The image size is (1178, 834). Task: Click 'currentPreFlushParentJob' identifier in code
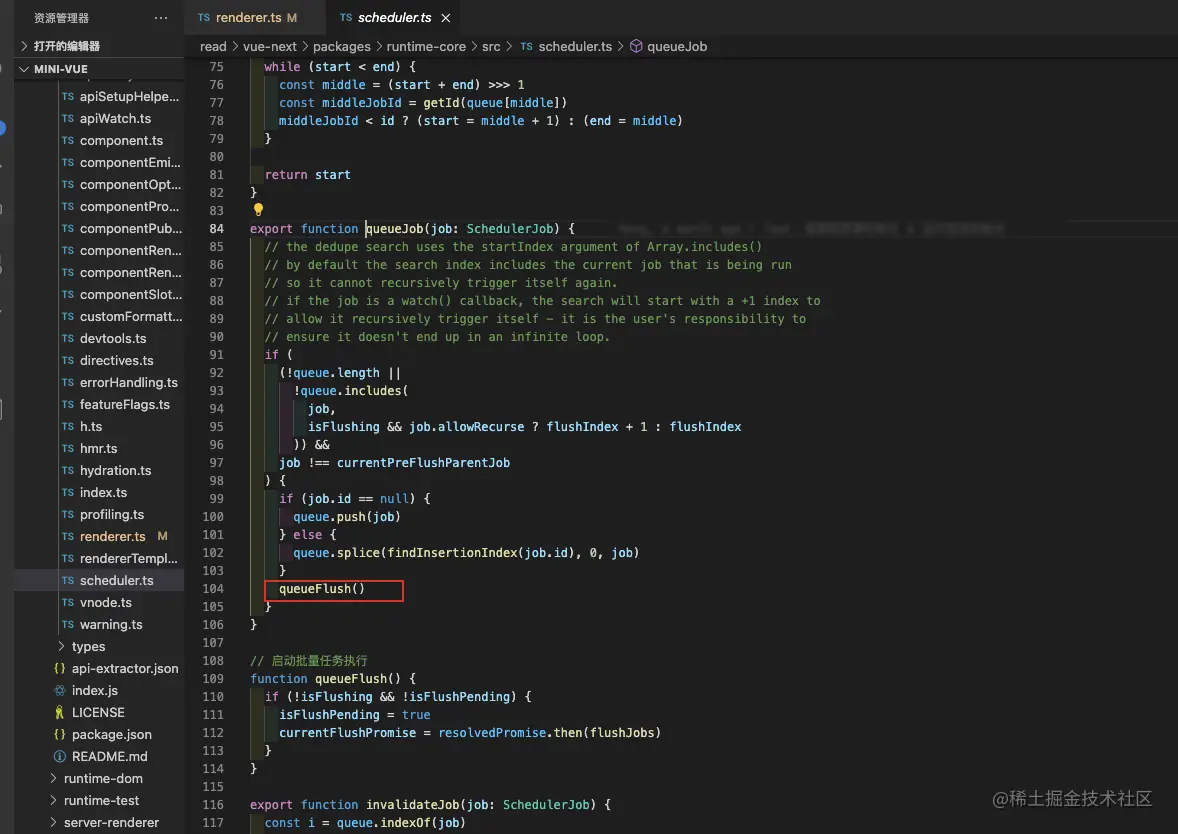click(423, 463)
